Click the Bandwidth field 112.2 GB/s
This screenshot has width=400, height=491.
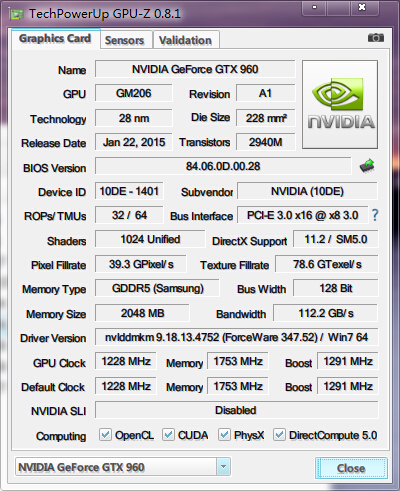[x=326, y=313]
